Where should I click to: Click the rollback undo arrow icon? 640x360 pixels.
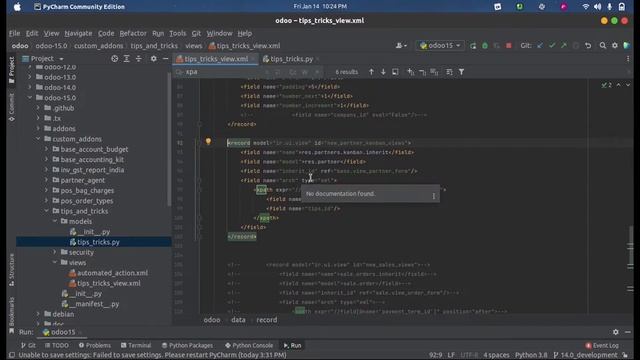(588, 46)
